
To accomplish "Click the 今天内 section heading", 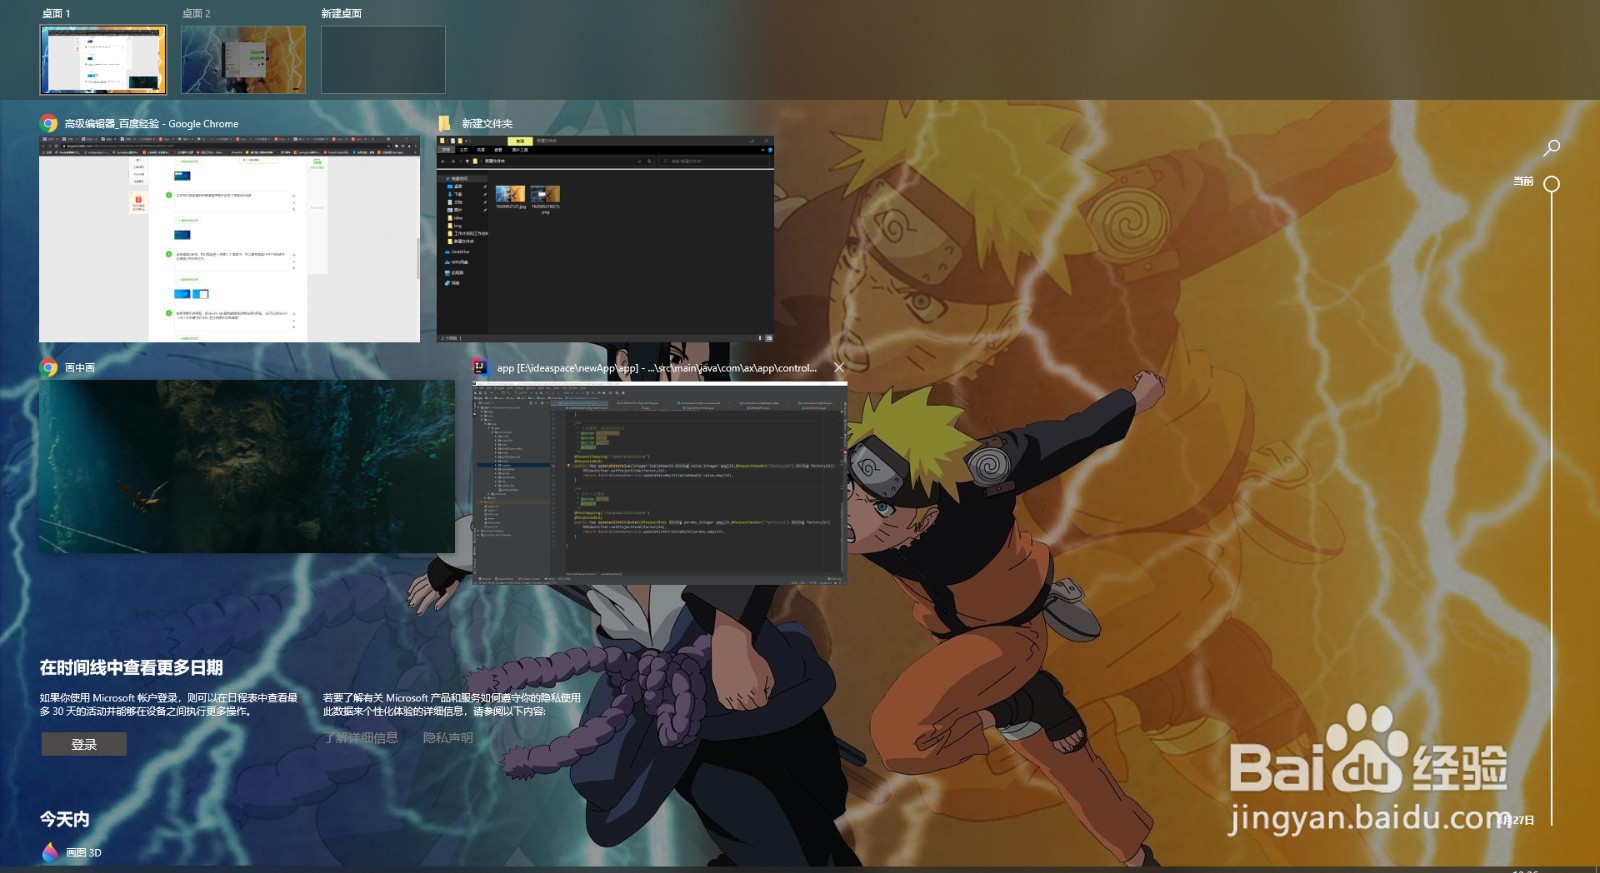I will tap(65, 819).
